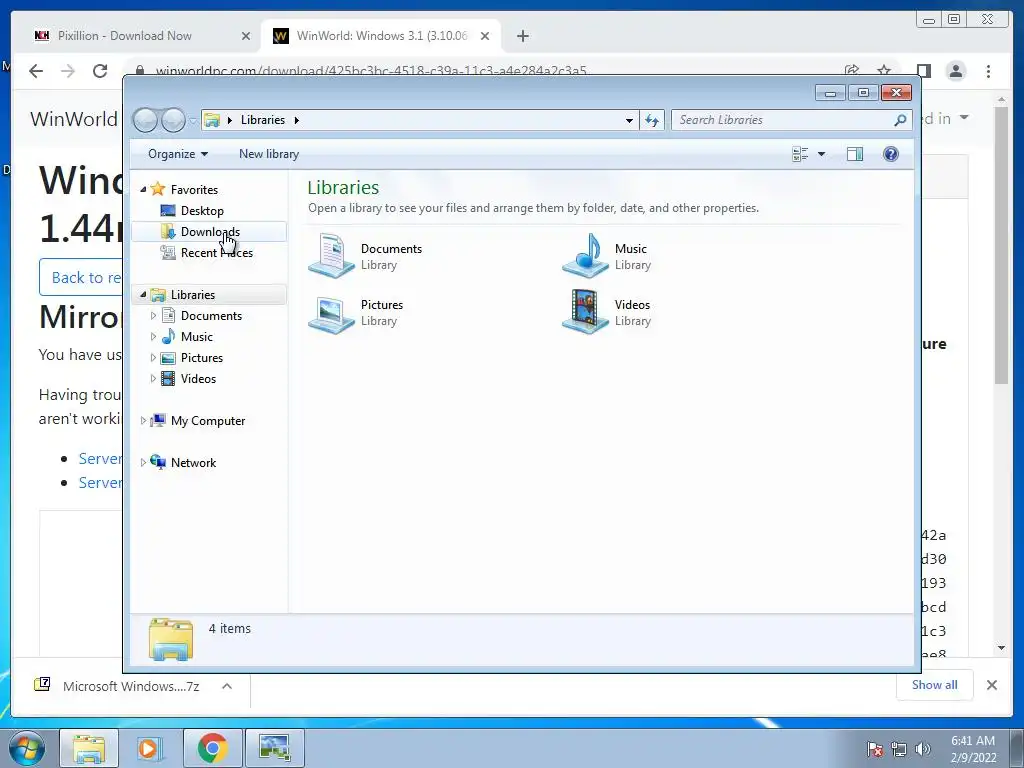
Task: Expand the Documents tree node
Action: tap(153, 315)
